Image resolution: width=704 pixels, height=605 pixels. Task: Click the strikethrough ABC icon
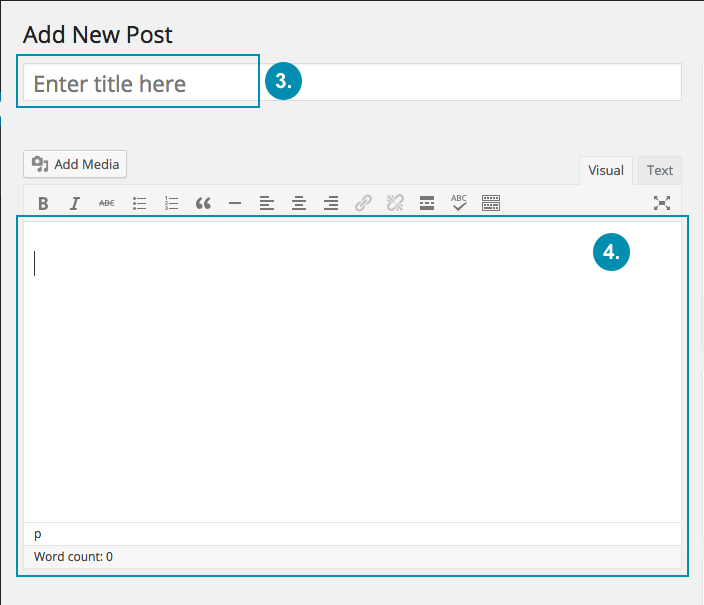point(106,203)
